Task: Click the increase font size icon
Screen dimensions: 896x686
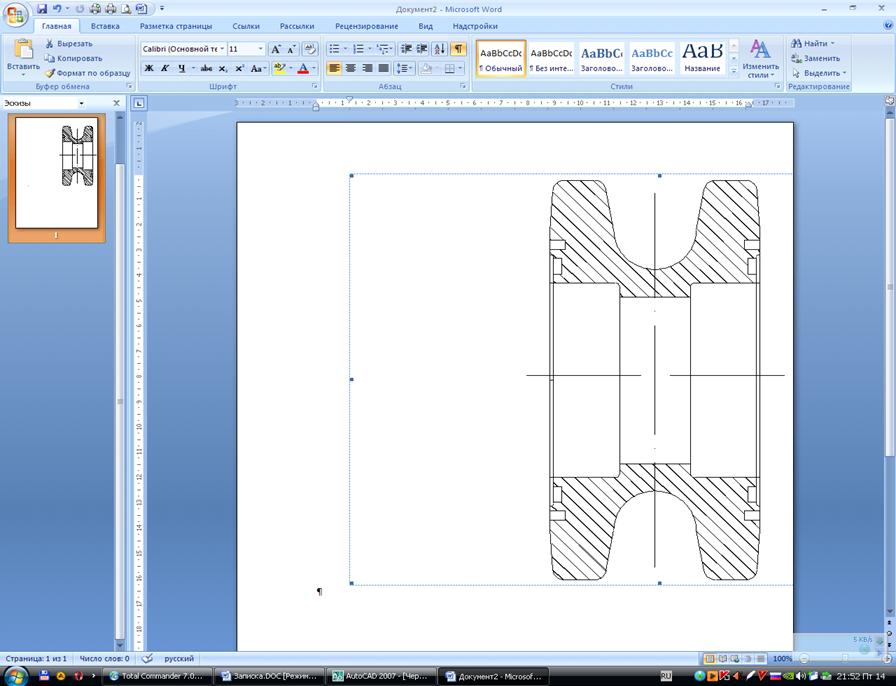Action: [276, 49]
